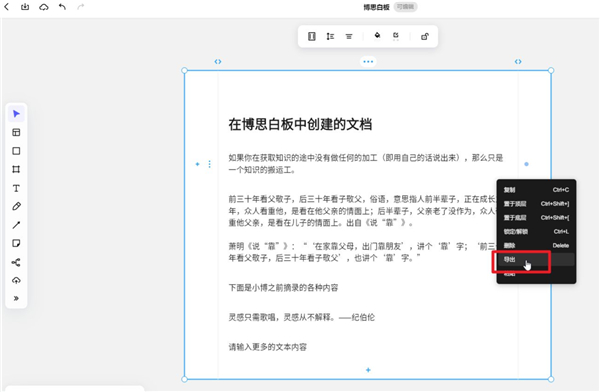Open the template/table tool in left toolbar
The image size is (600, 392).
(x=16, y=132)
